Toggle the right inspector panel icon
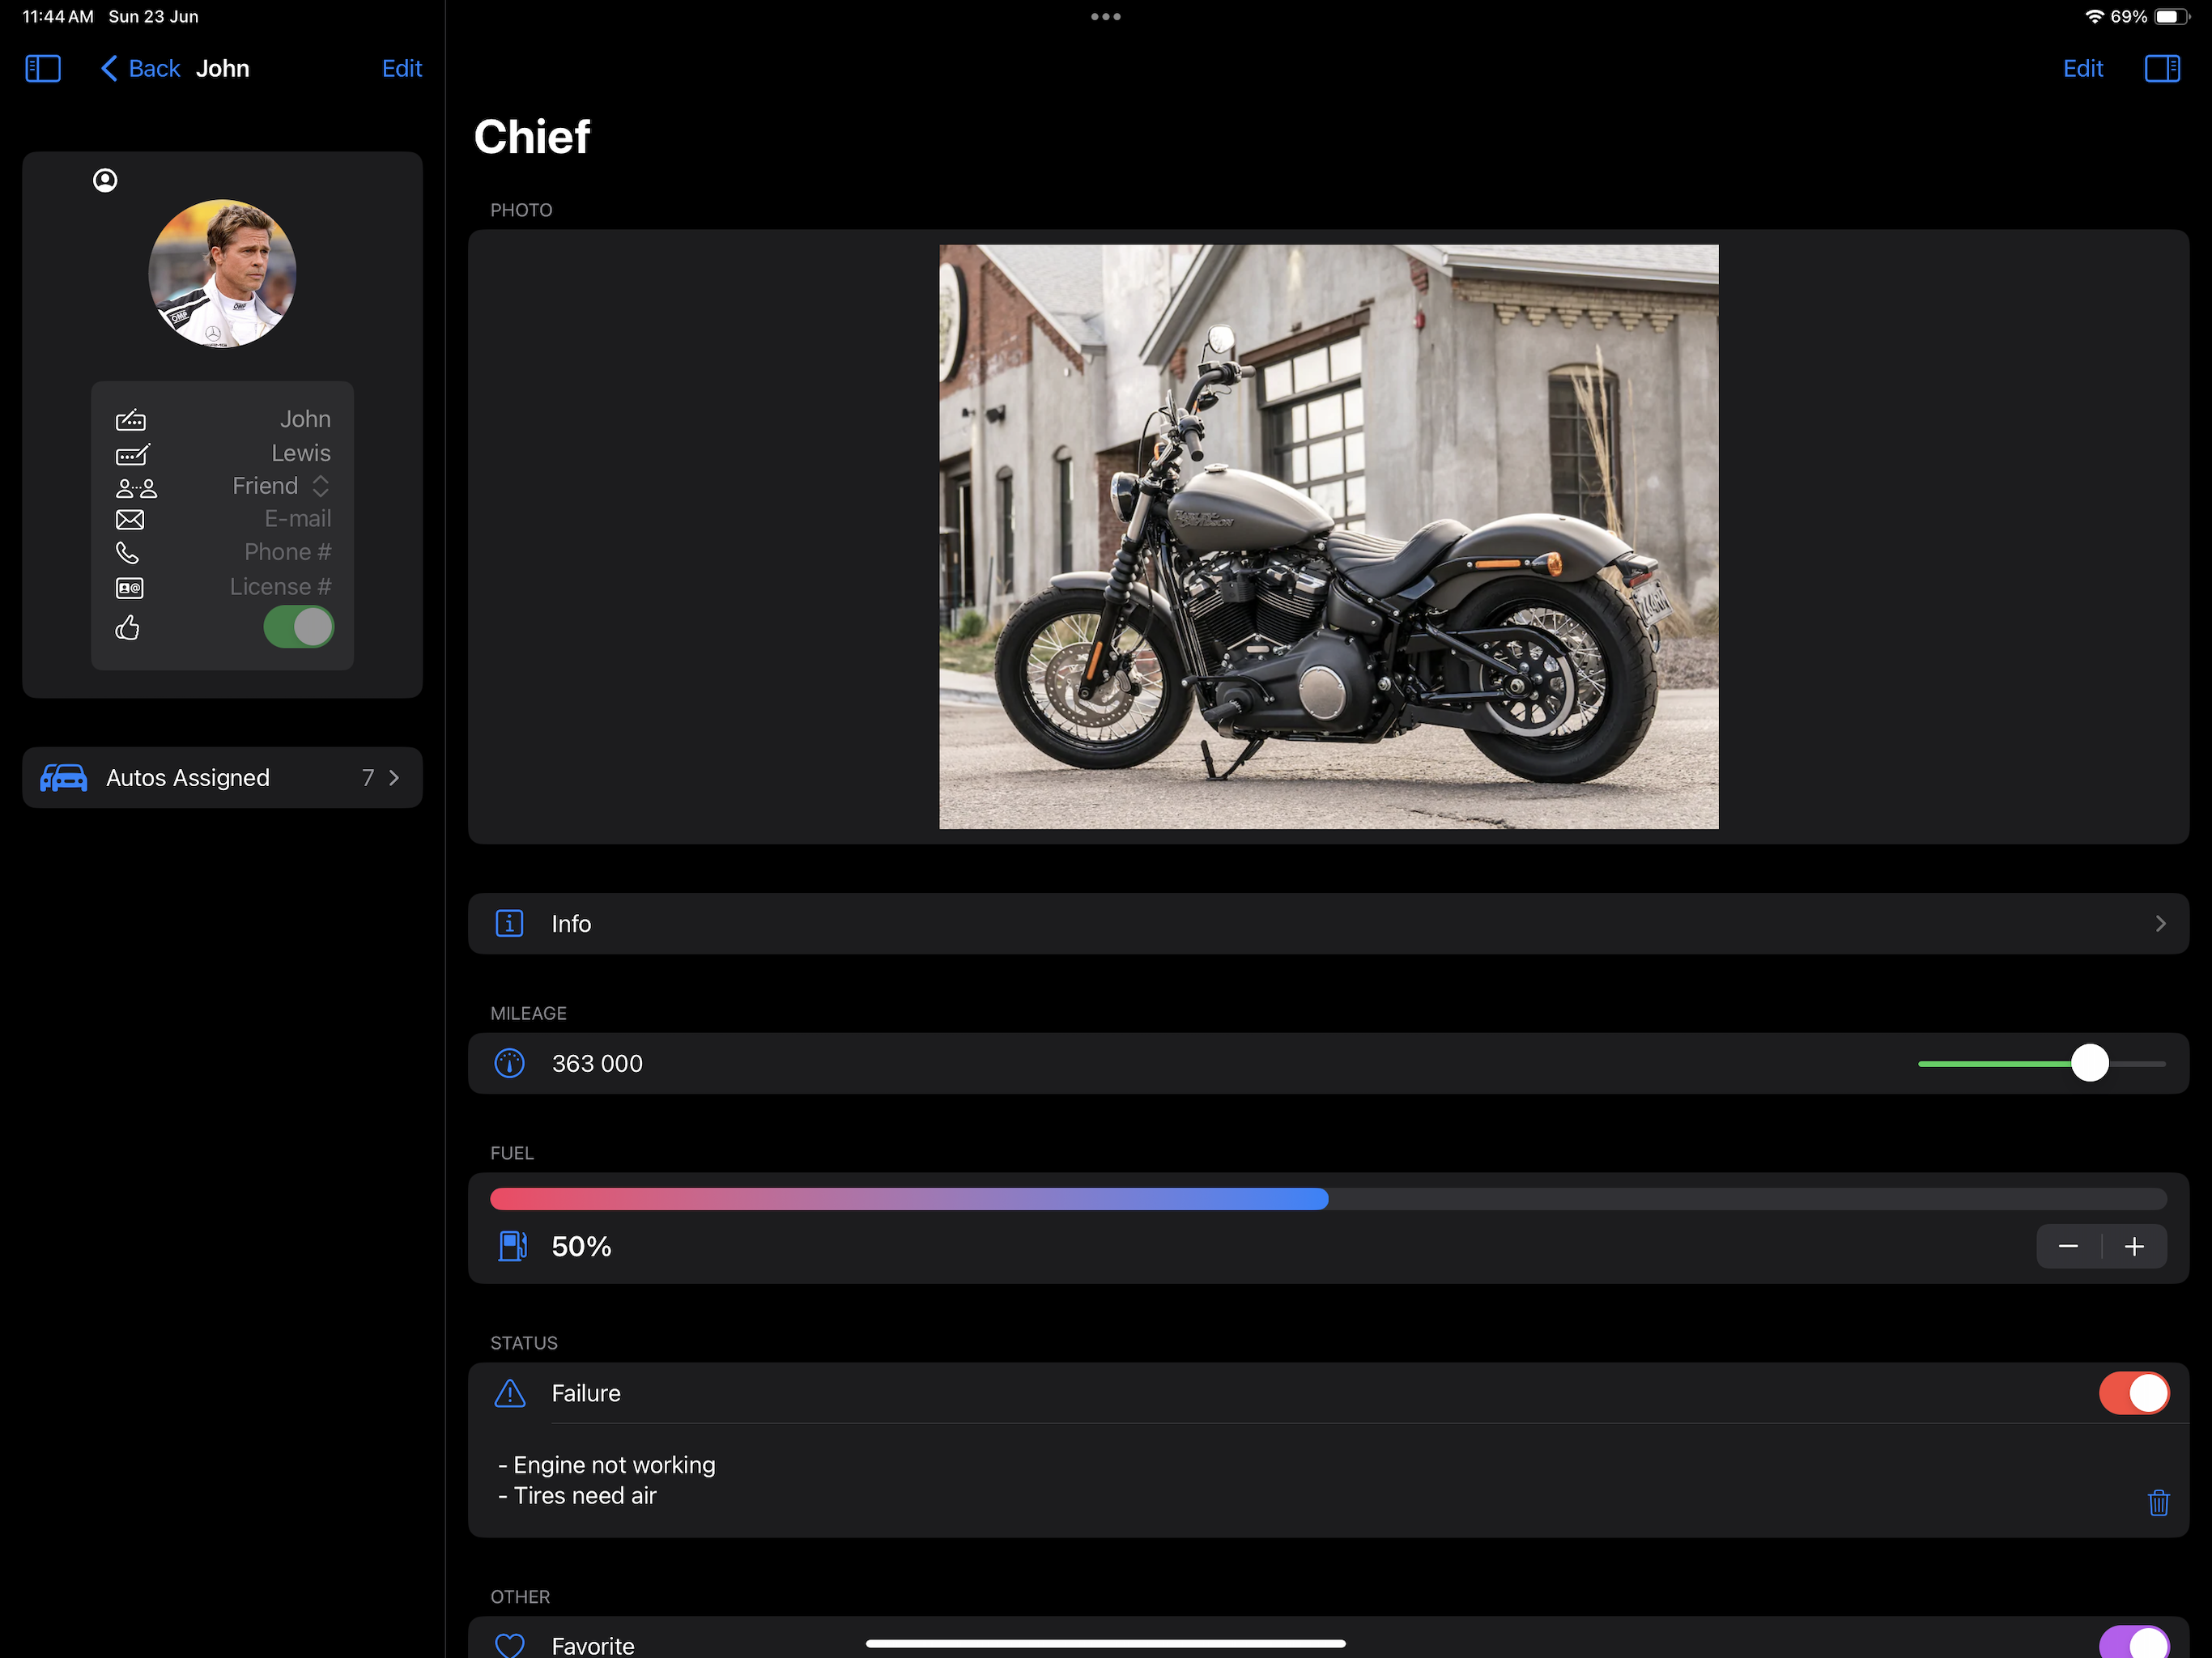The width and height of the screenshot is (2212, 1658). pos(2162,68)
